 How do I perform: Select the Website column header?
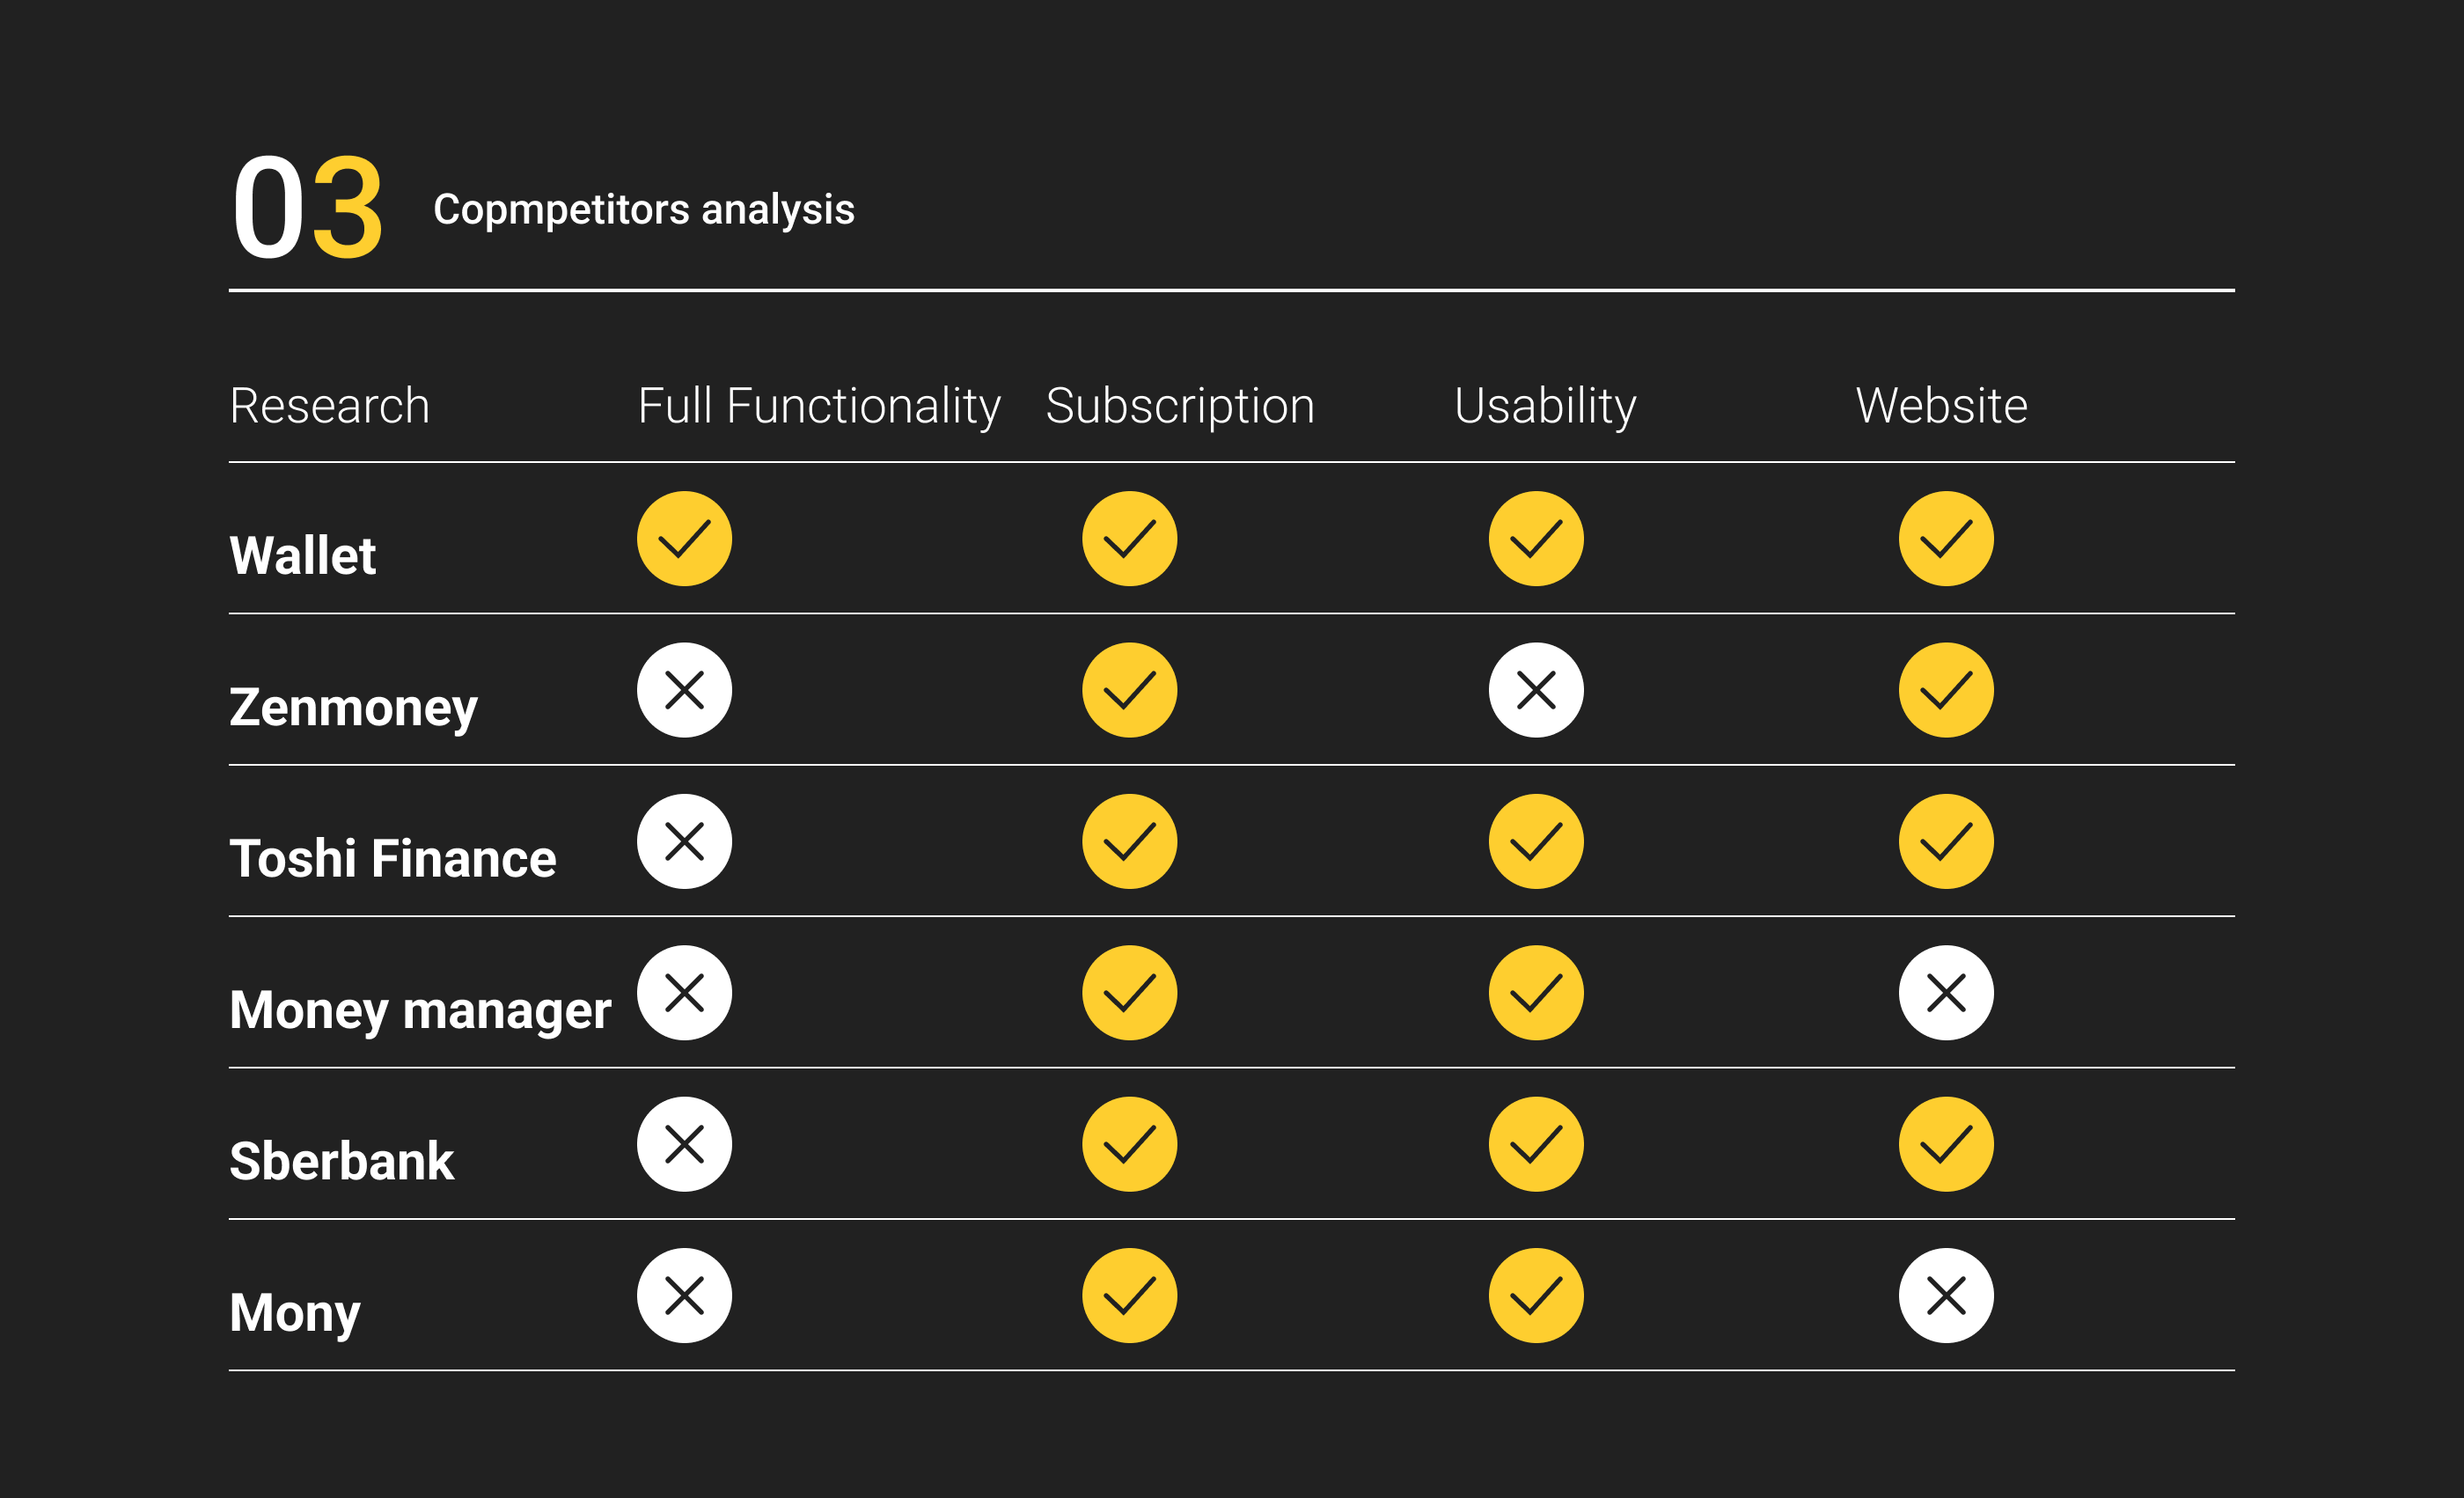point(1941,406)
